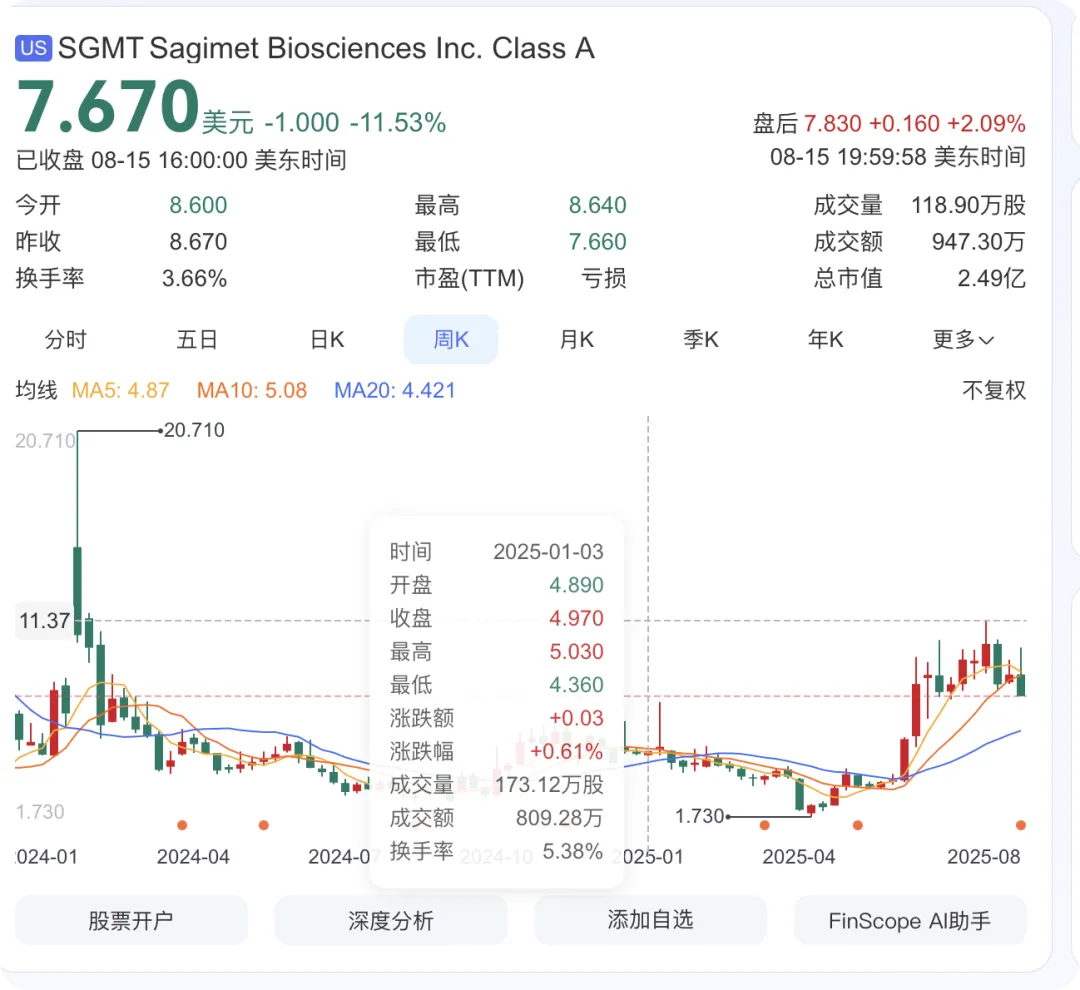Click orange dot right of 1.730 low label
1080x990 pixels.
(x=765, y=825)
